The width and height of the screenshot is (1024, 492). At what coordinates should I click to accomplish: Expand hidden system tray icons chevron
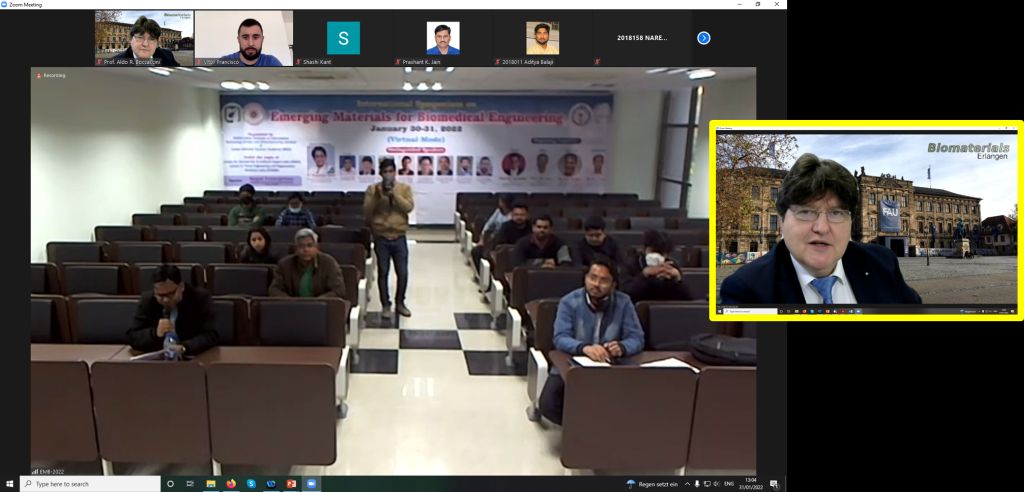tap(687, 484)
